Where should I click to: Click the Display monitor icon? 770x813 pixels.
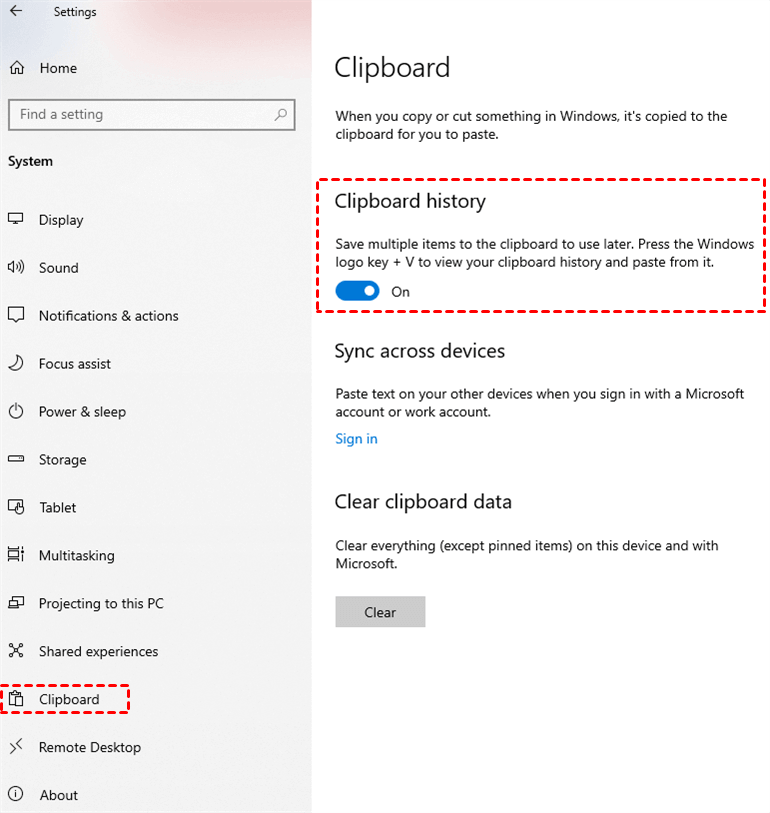pyautogui.click(x=16, y=220)
